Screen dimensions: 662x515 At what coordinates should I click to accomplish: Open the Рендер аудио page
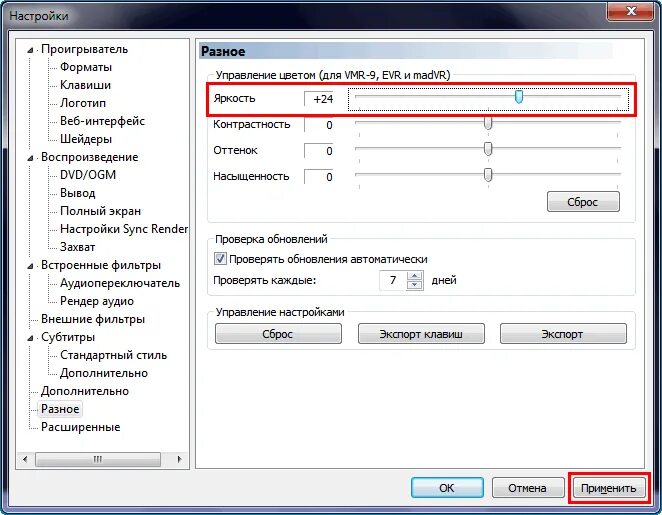pos(97,301)
